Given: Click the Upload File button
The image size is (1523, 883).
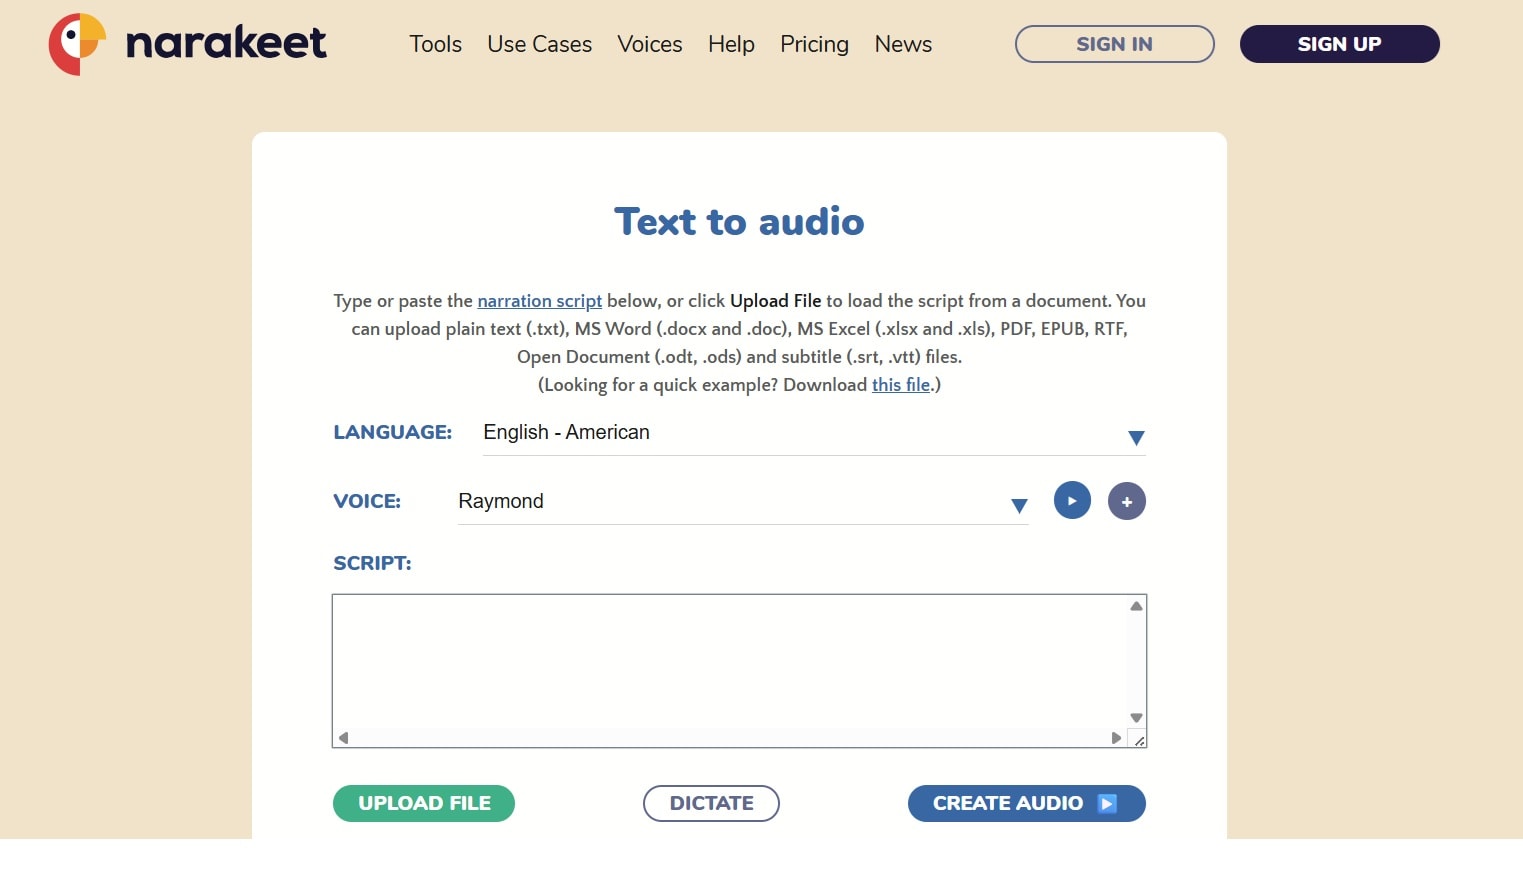Looking at the screenshot, I should (x=424, y=803).
